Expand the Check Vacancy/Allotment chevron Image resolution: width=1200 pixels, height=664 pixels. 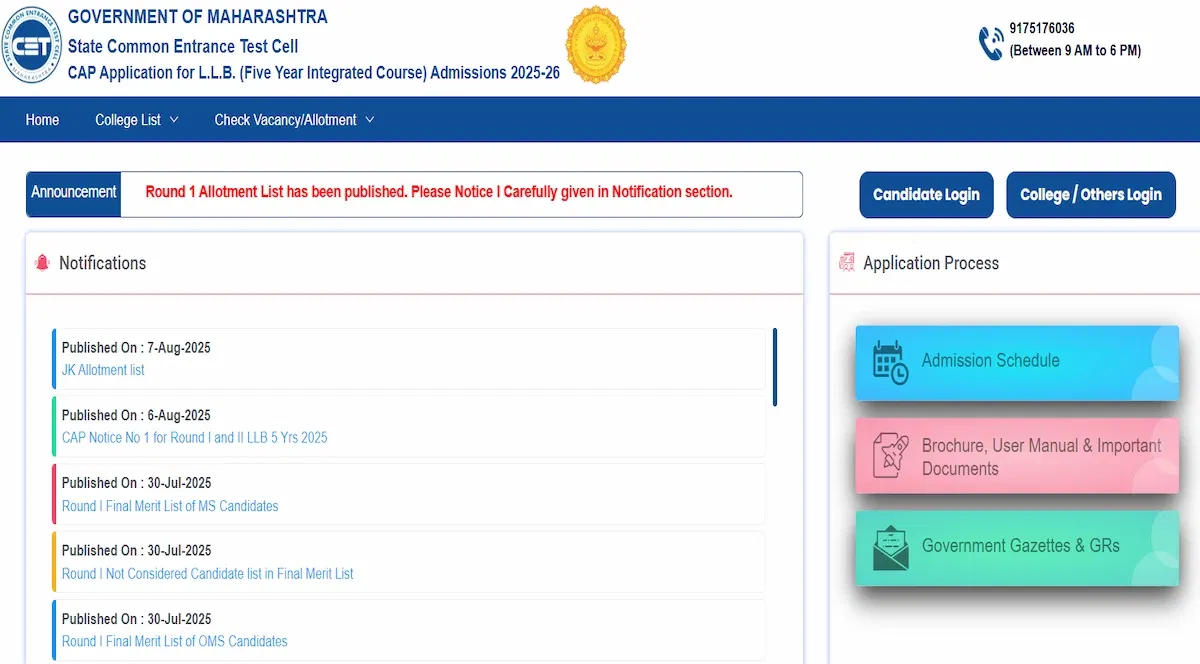pos(369,120)
